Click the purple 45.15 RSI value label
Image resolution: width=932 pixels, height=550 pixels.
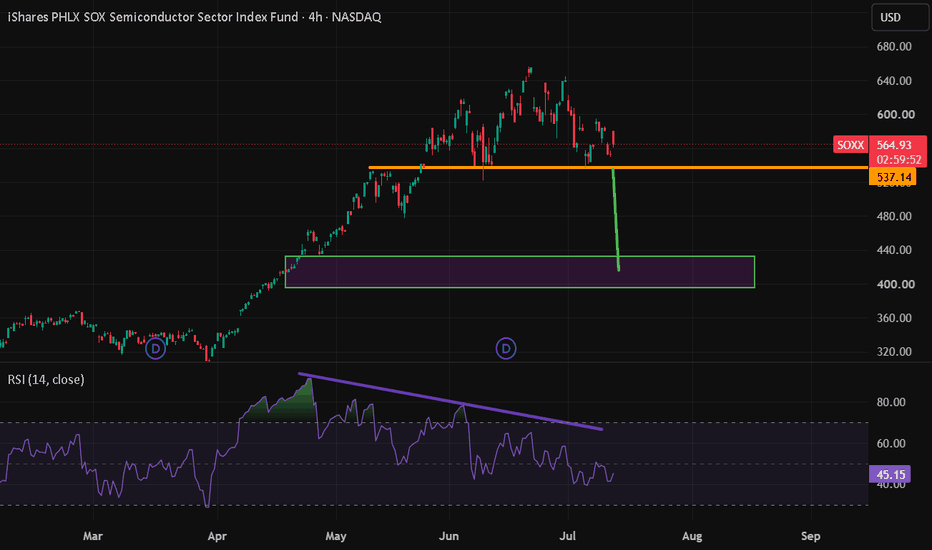[890, 474]
